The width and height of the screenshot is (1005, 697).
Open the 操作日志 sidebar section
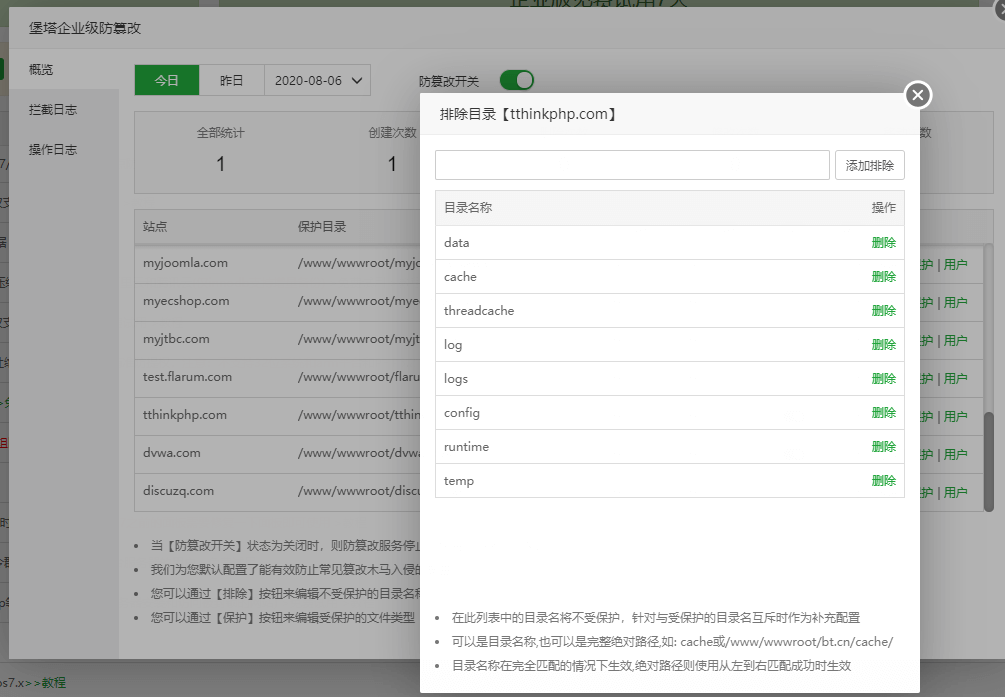pyautogui.click(x=53, y=149)
